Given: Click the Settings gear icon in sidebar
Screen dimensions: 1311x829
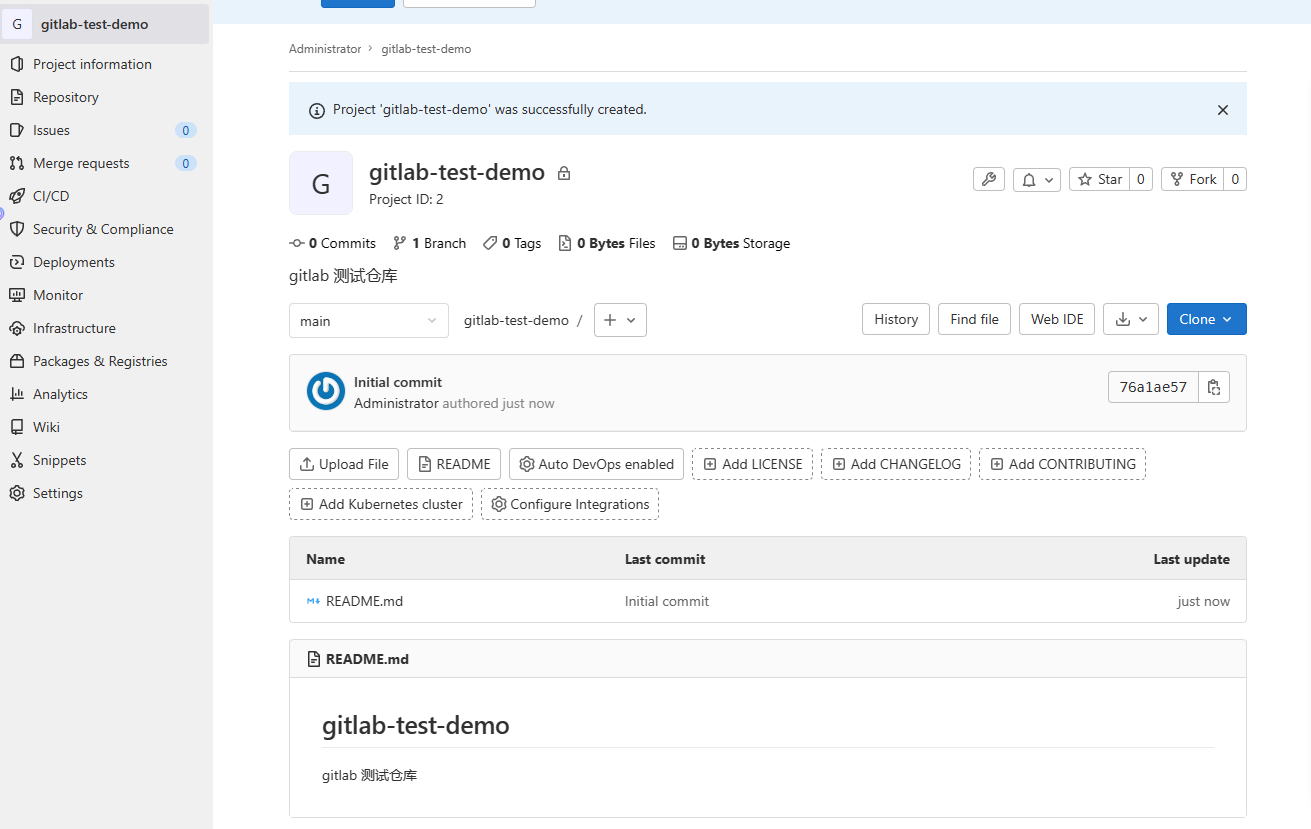Looking at the screenshot, I should click(16, 493).
